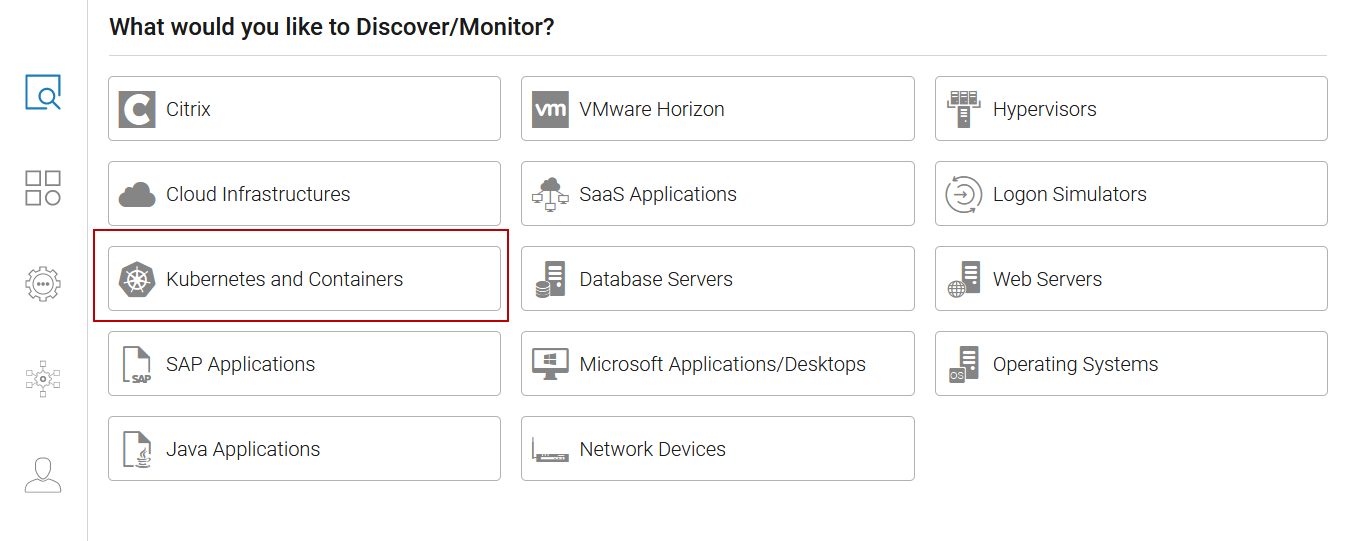Click the Web Servers globe icon
Image resolution: width=1345 pixels, height=541 pixels.
coord(964,279)
